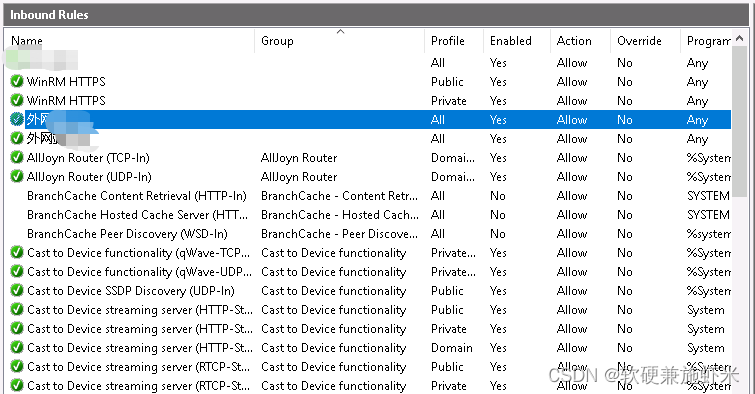Click the sort arrow above the Group column
The height and width of the screenshot is (394, 755).
(340, 32)
